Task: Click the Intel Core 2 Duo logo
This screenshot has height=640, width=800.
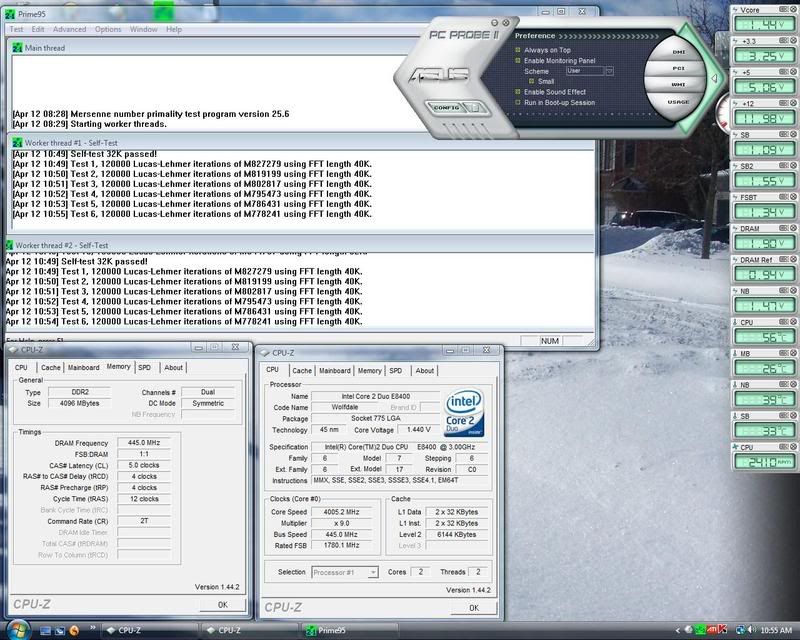Action: (464, 413)
